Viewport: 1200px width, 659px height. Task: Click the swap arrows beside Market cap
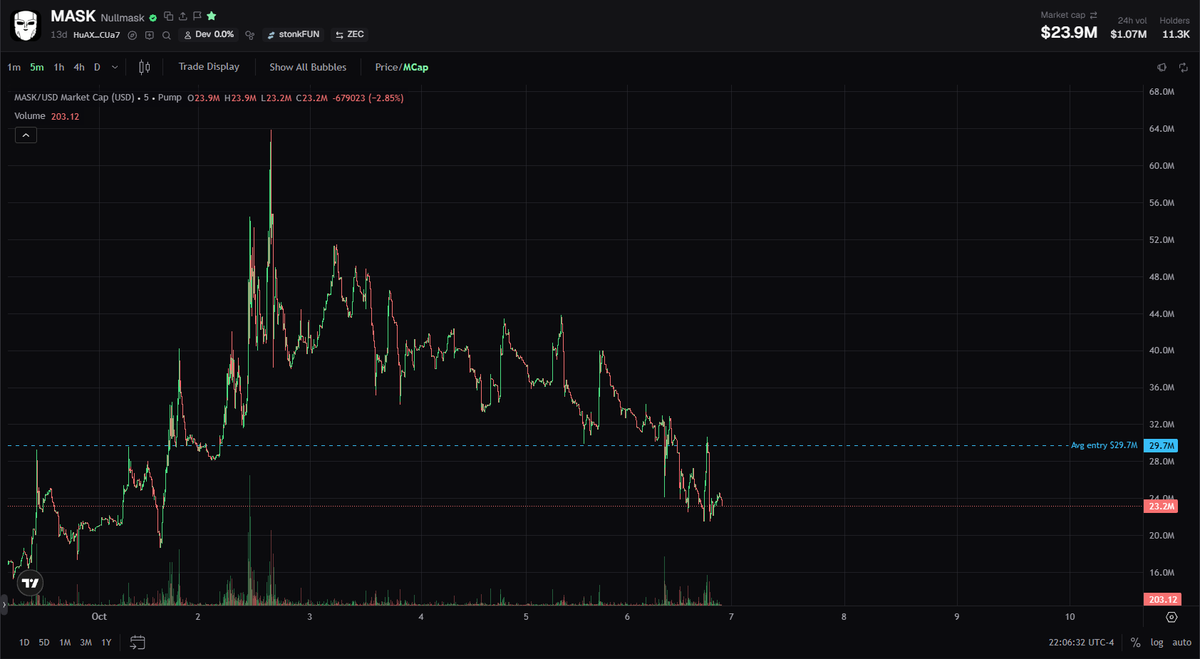1093,16
